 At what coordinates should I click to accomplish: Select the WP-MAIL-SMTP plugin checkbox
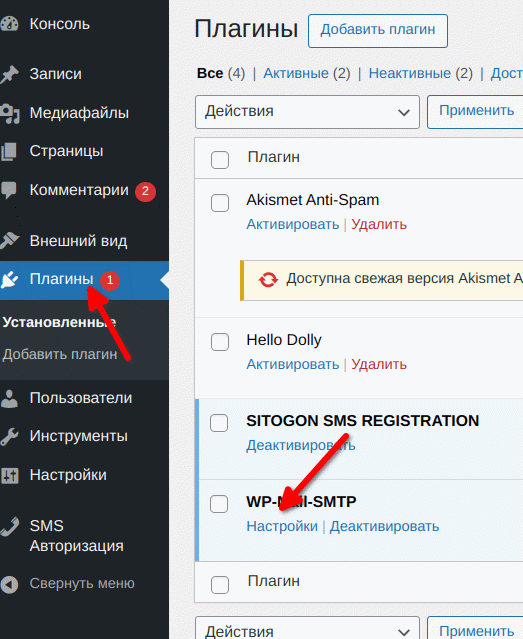(219, 504)
